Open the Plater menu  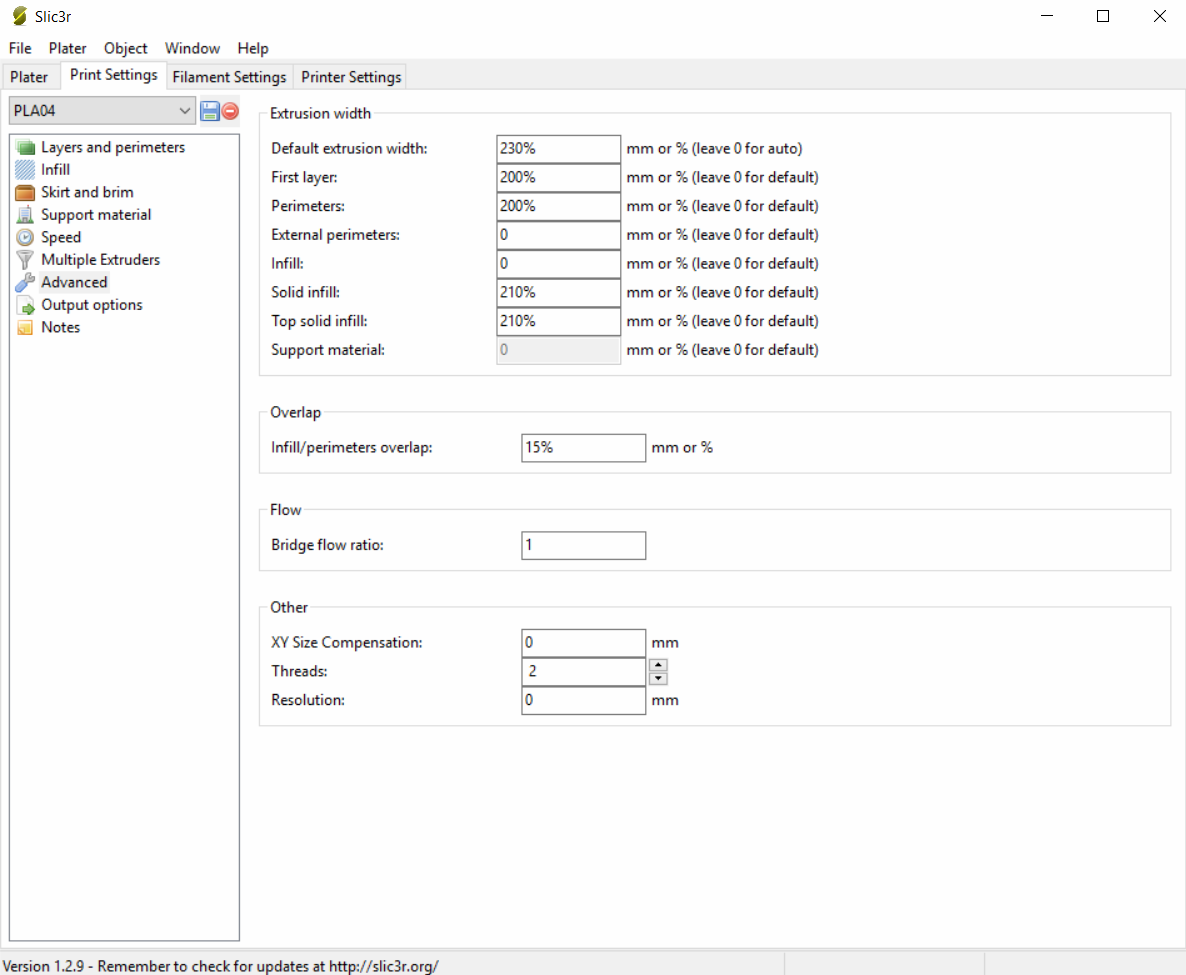67,48
